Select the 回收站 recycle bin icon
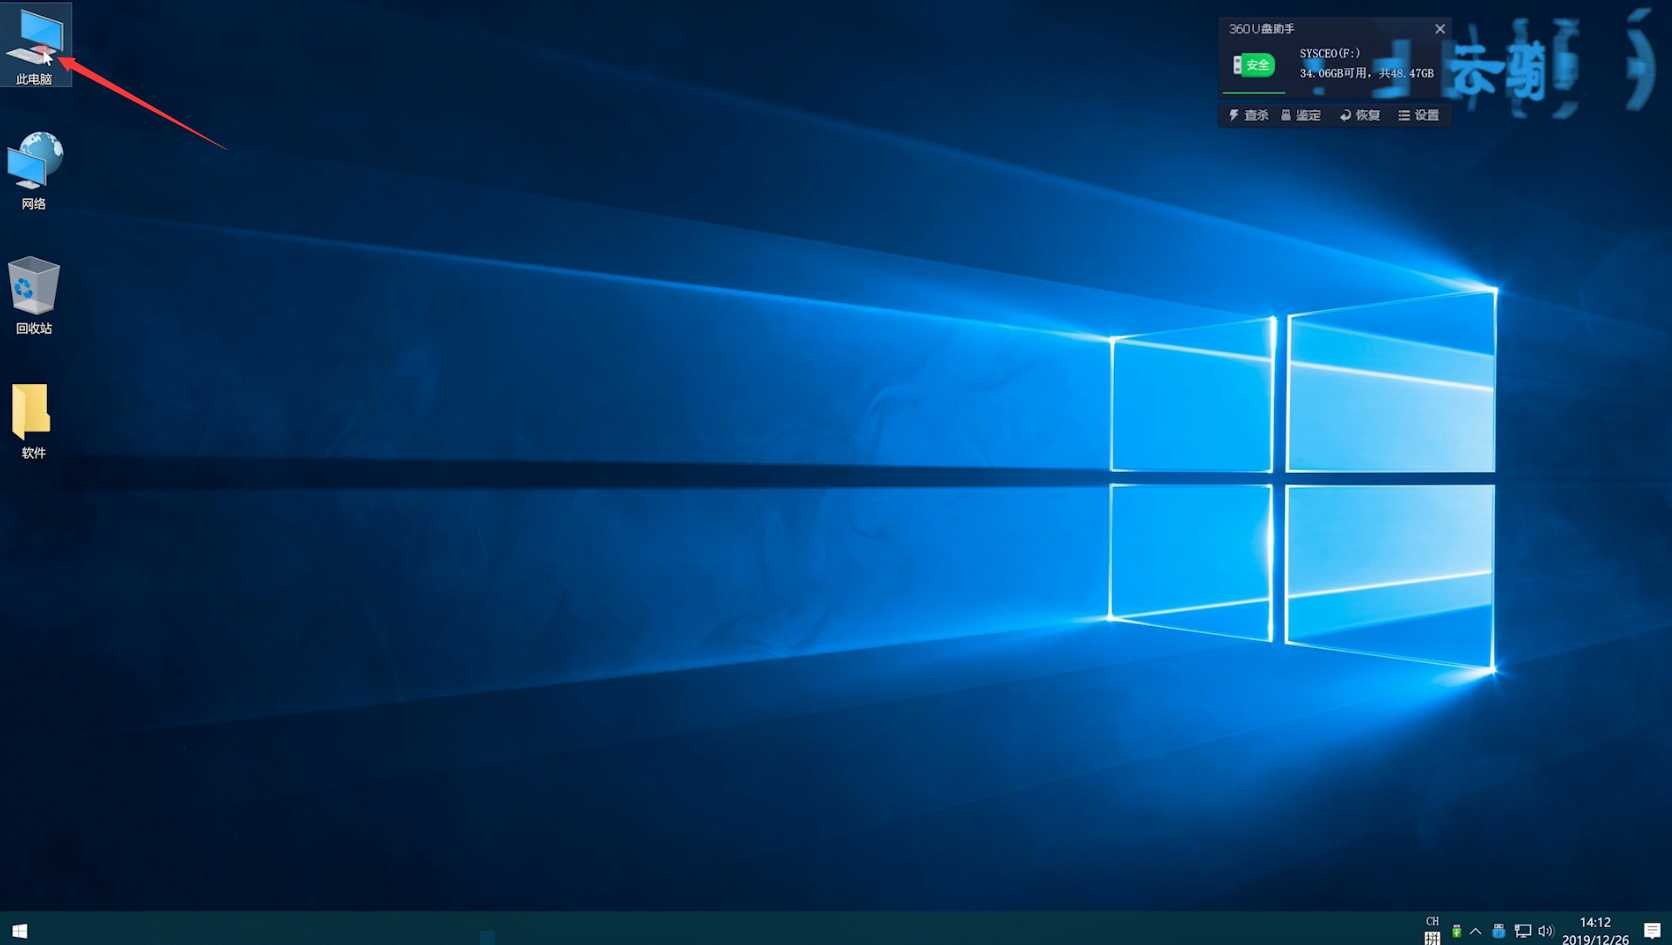 34,296
